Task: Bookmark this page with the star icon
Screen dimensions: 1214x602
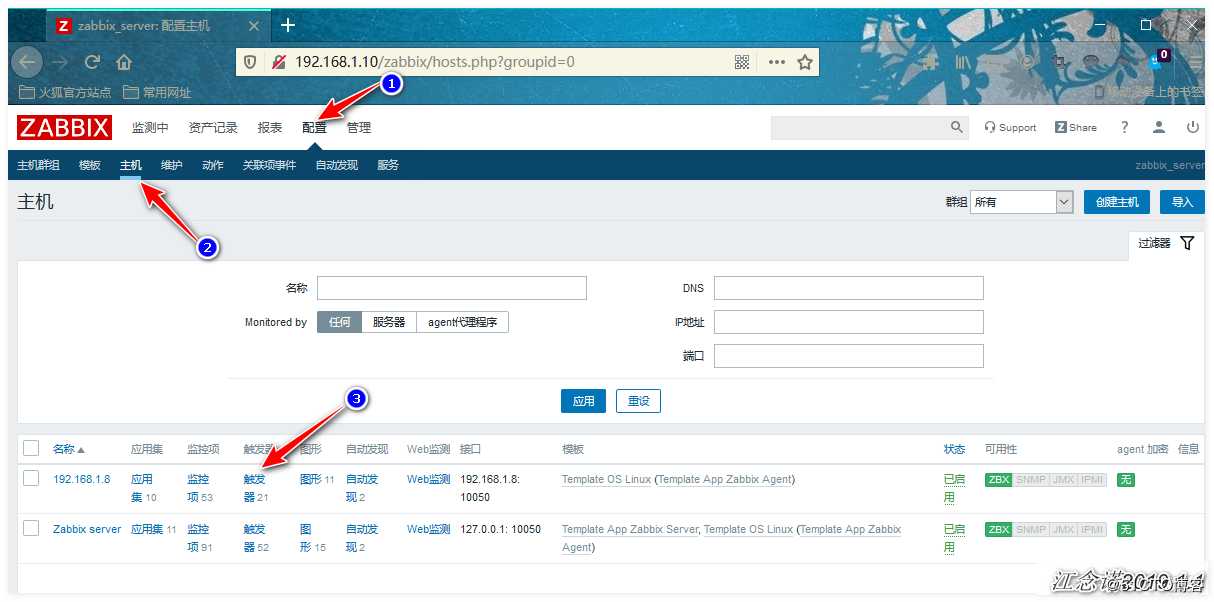Action: coord(805,62)
